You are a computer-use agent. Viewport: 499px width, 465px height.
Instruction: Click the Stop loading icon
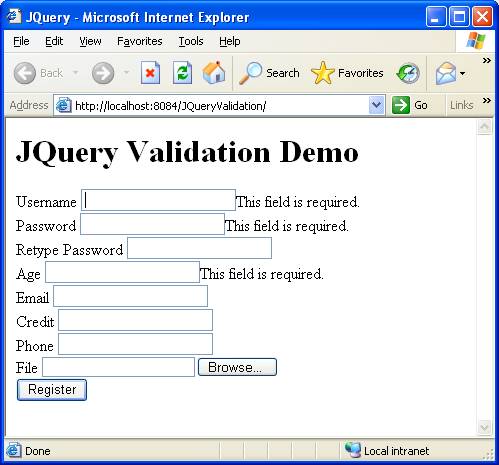point(150,73)
